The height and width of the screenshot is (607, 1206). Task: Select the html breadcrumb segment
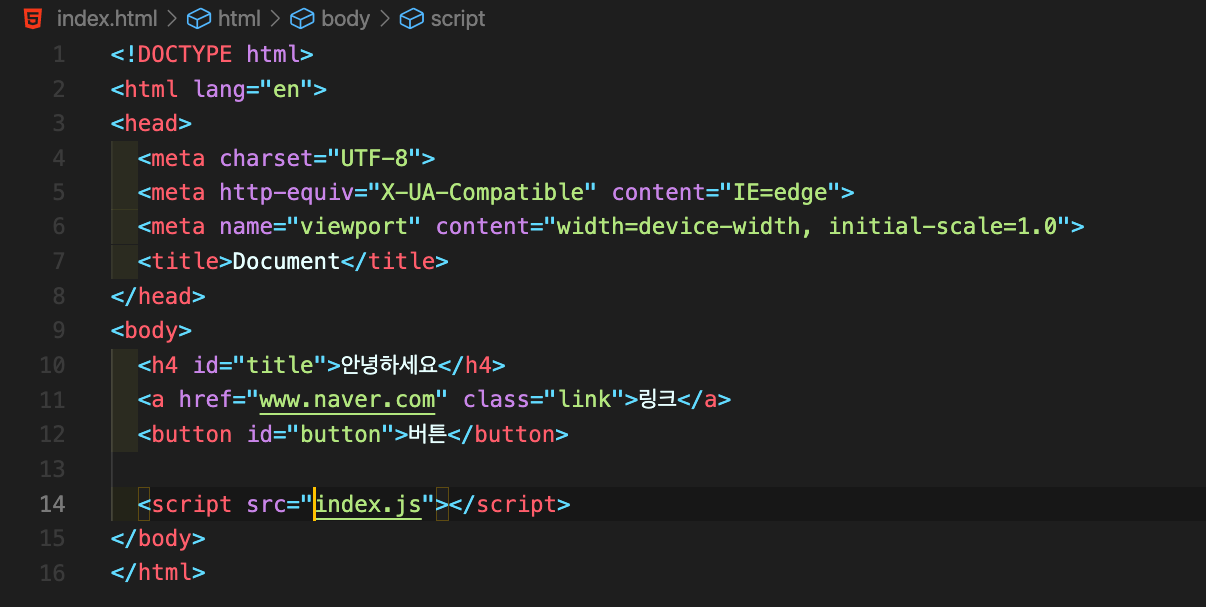(x=238, y=18)
